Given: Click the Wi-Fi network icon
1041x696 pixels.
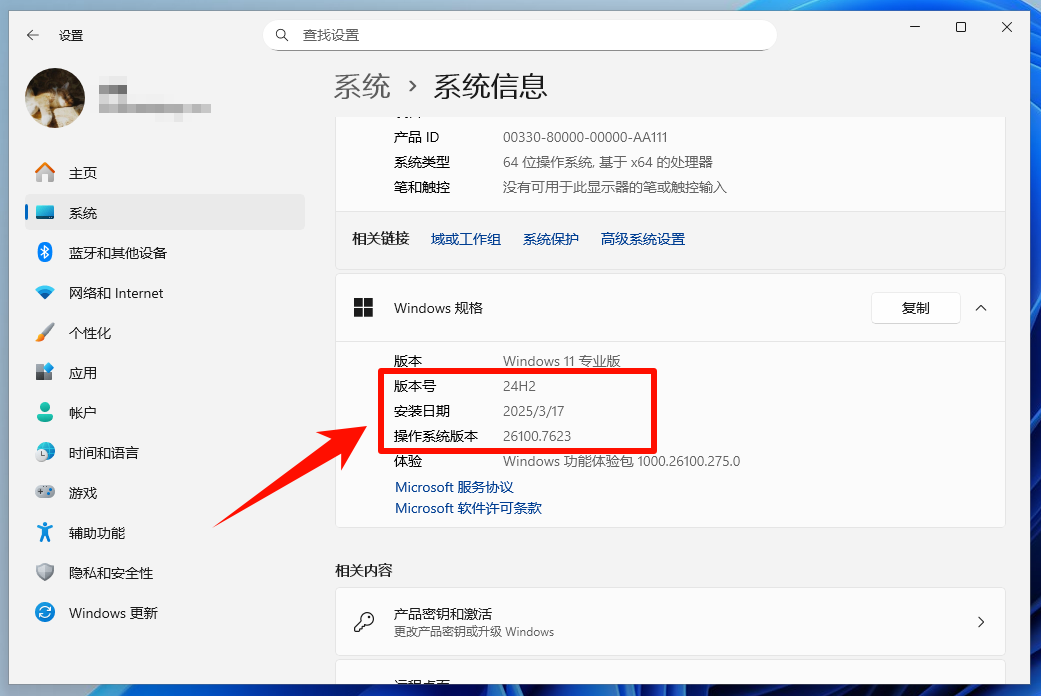Looking at the screenshot, I should (x=44, y=292).
